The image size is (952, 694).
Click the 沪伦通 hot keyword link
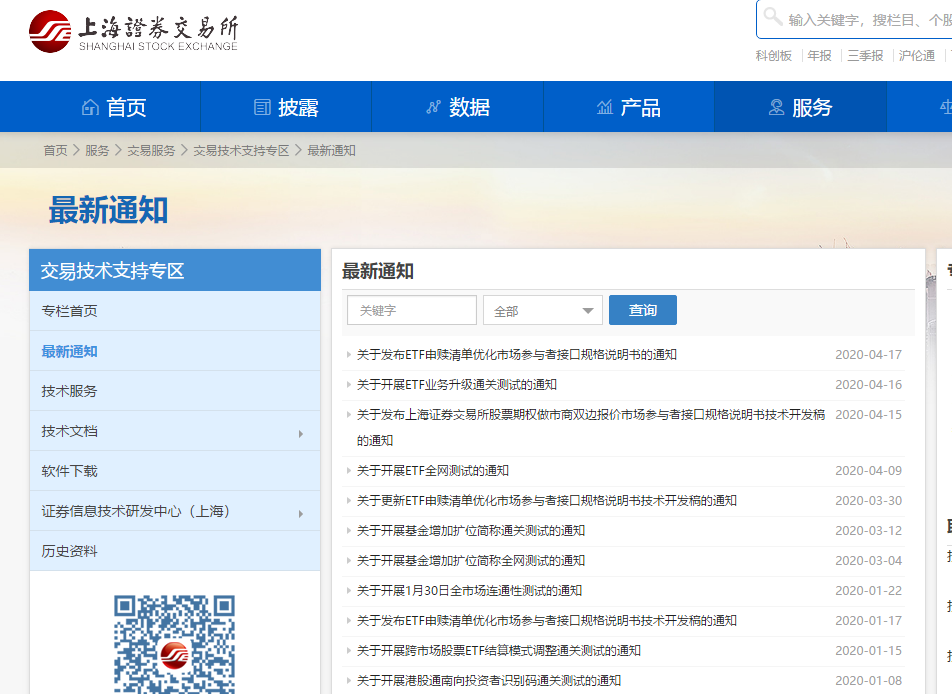pyautogui.click(x=917, y=56)
